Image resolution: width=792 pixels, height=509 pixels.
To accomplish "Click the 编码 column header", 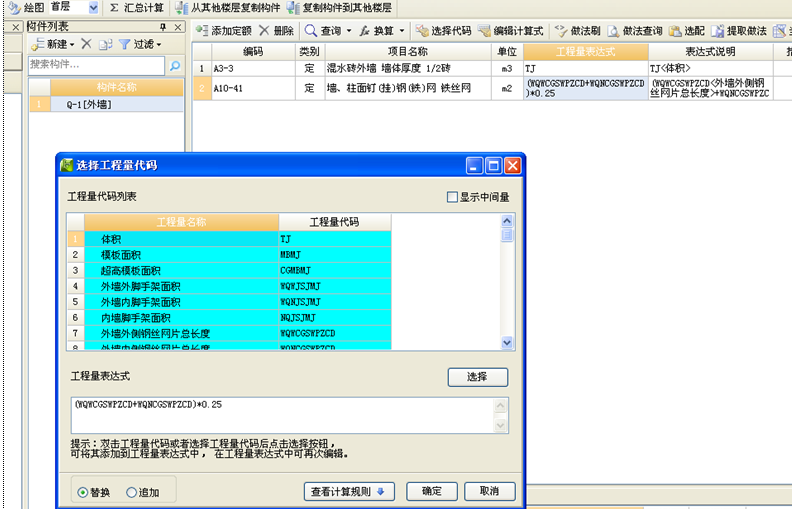I will coord(253,52).
